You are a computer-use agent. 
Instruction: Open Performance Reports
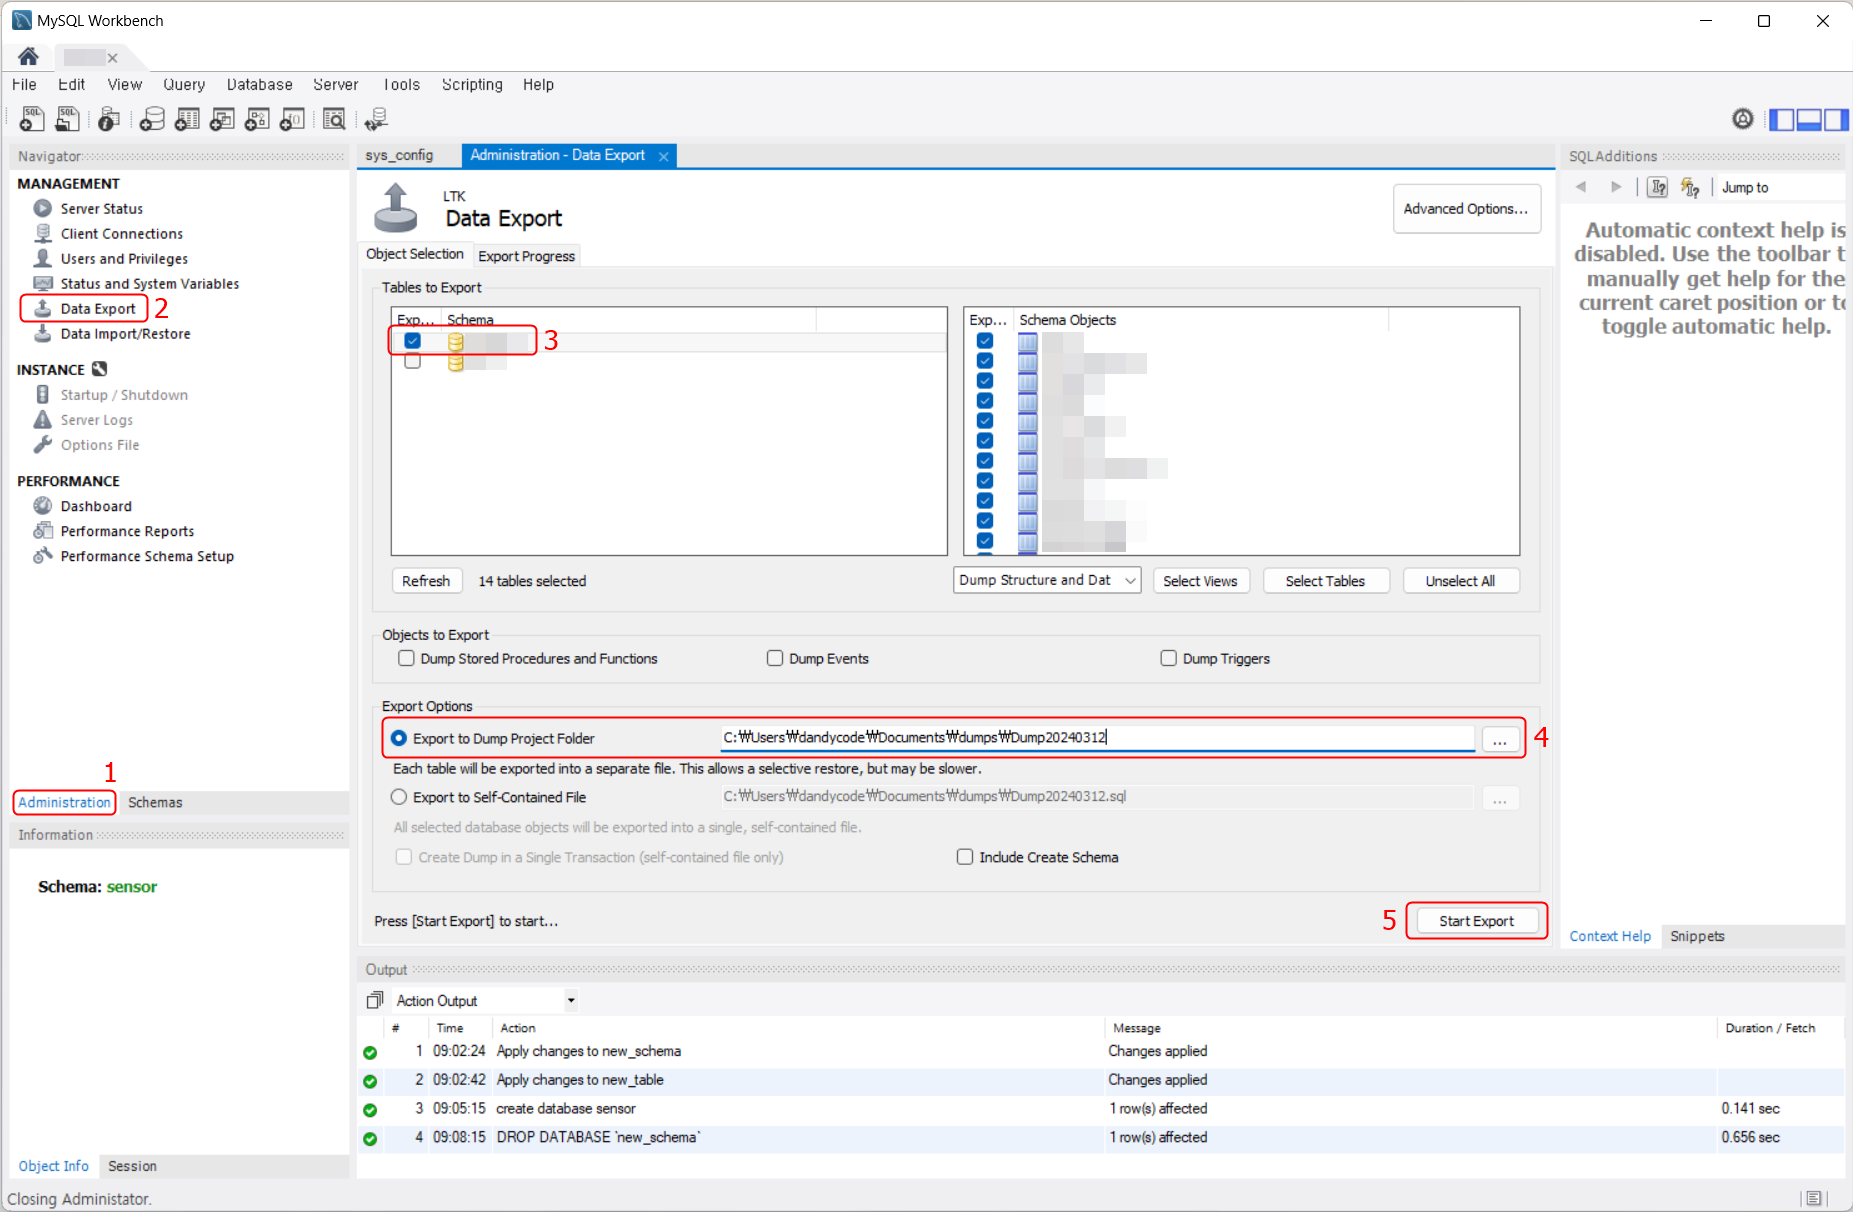[x=127, y=531]
